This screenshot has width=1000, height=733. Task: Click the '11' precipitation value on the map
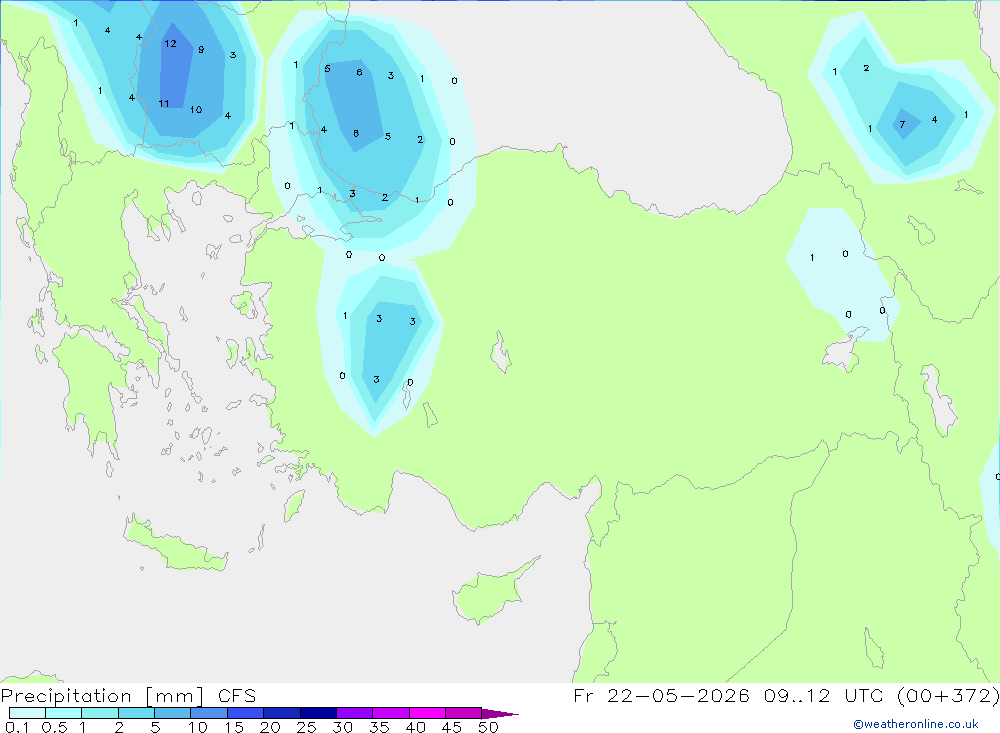tap(164, 103)
